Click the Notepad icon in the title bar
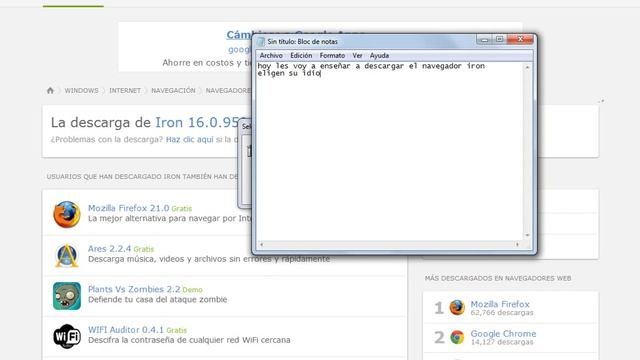 click(261, 41)
